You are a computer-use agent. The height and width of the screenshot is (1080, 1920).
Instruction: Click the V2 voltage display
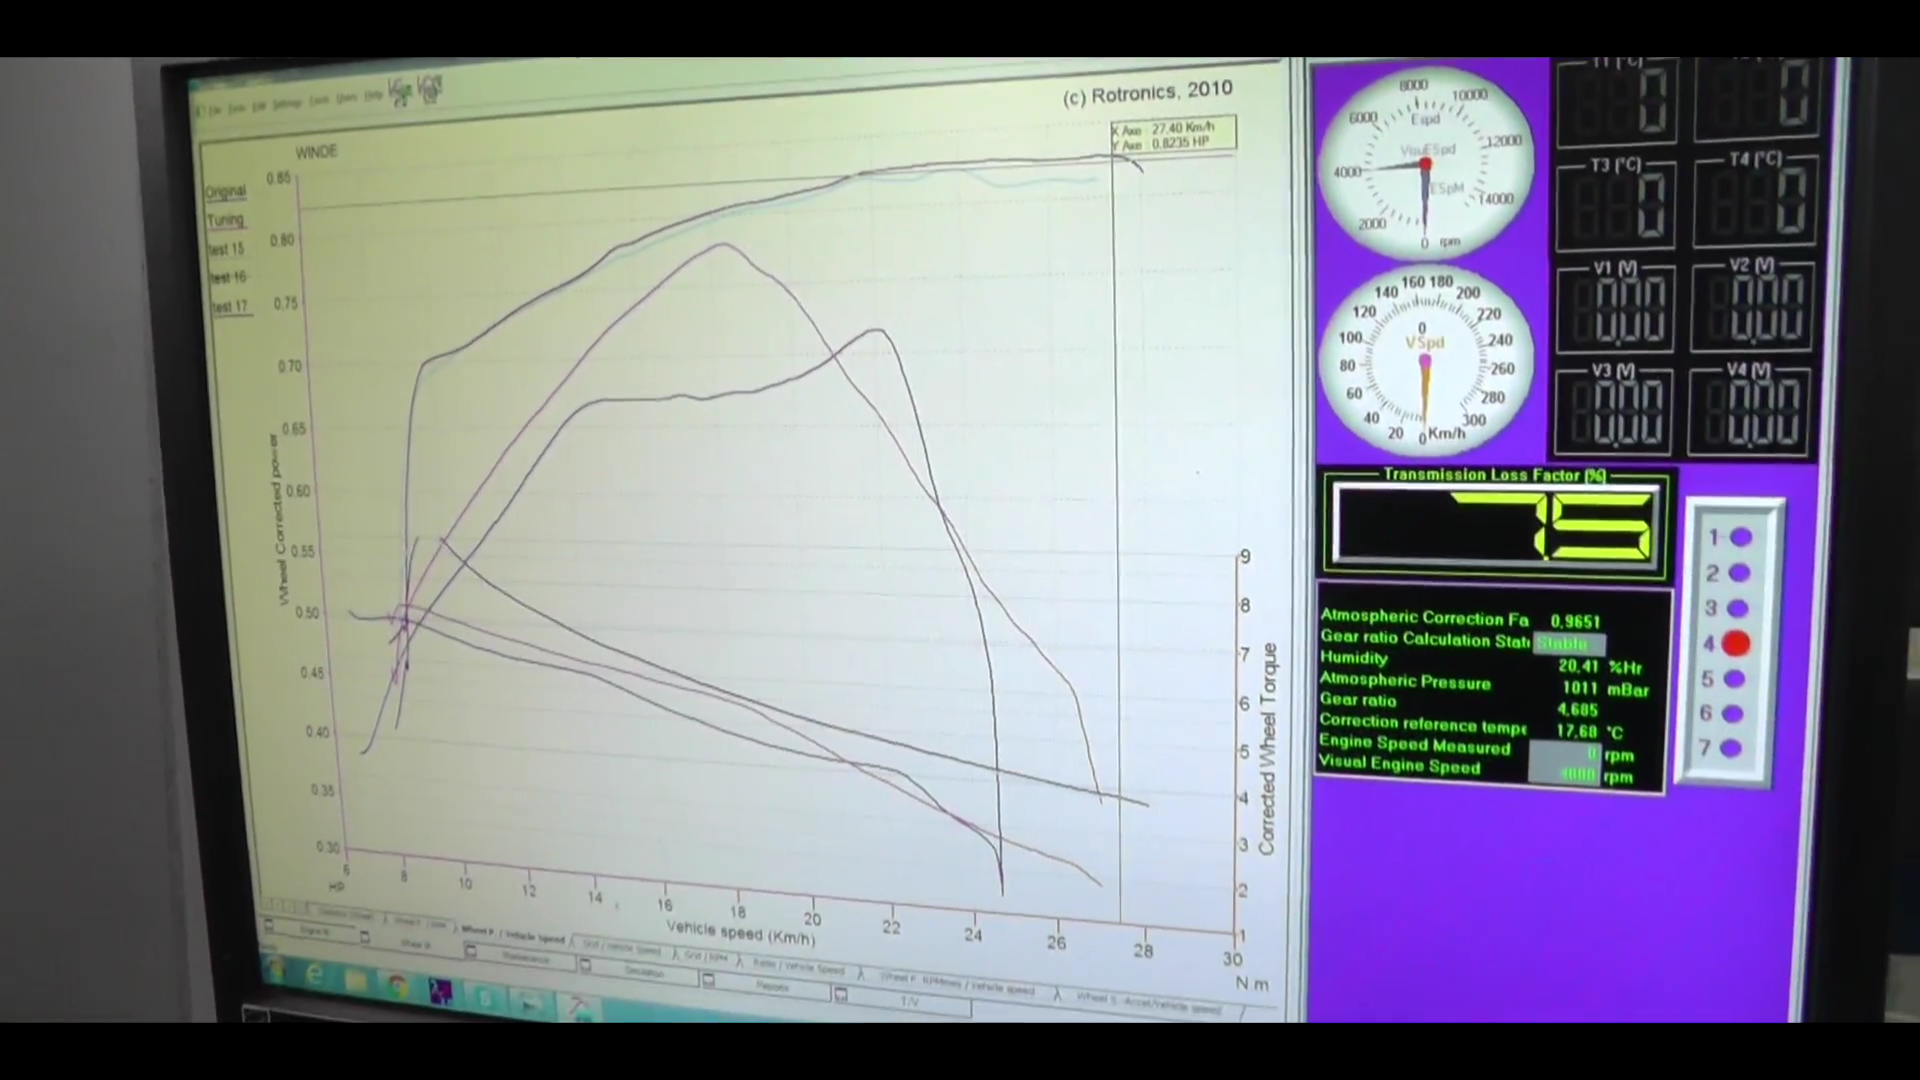(x=1753, y=304)
